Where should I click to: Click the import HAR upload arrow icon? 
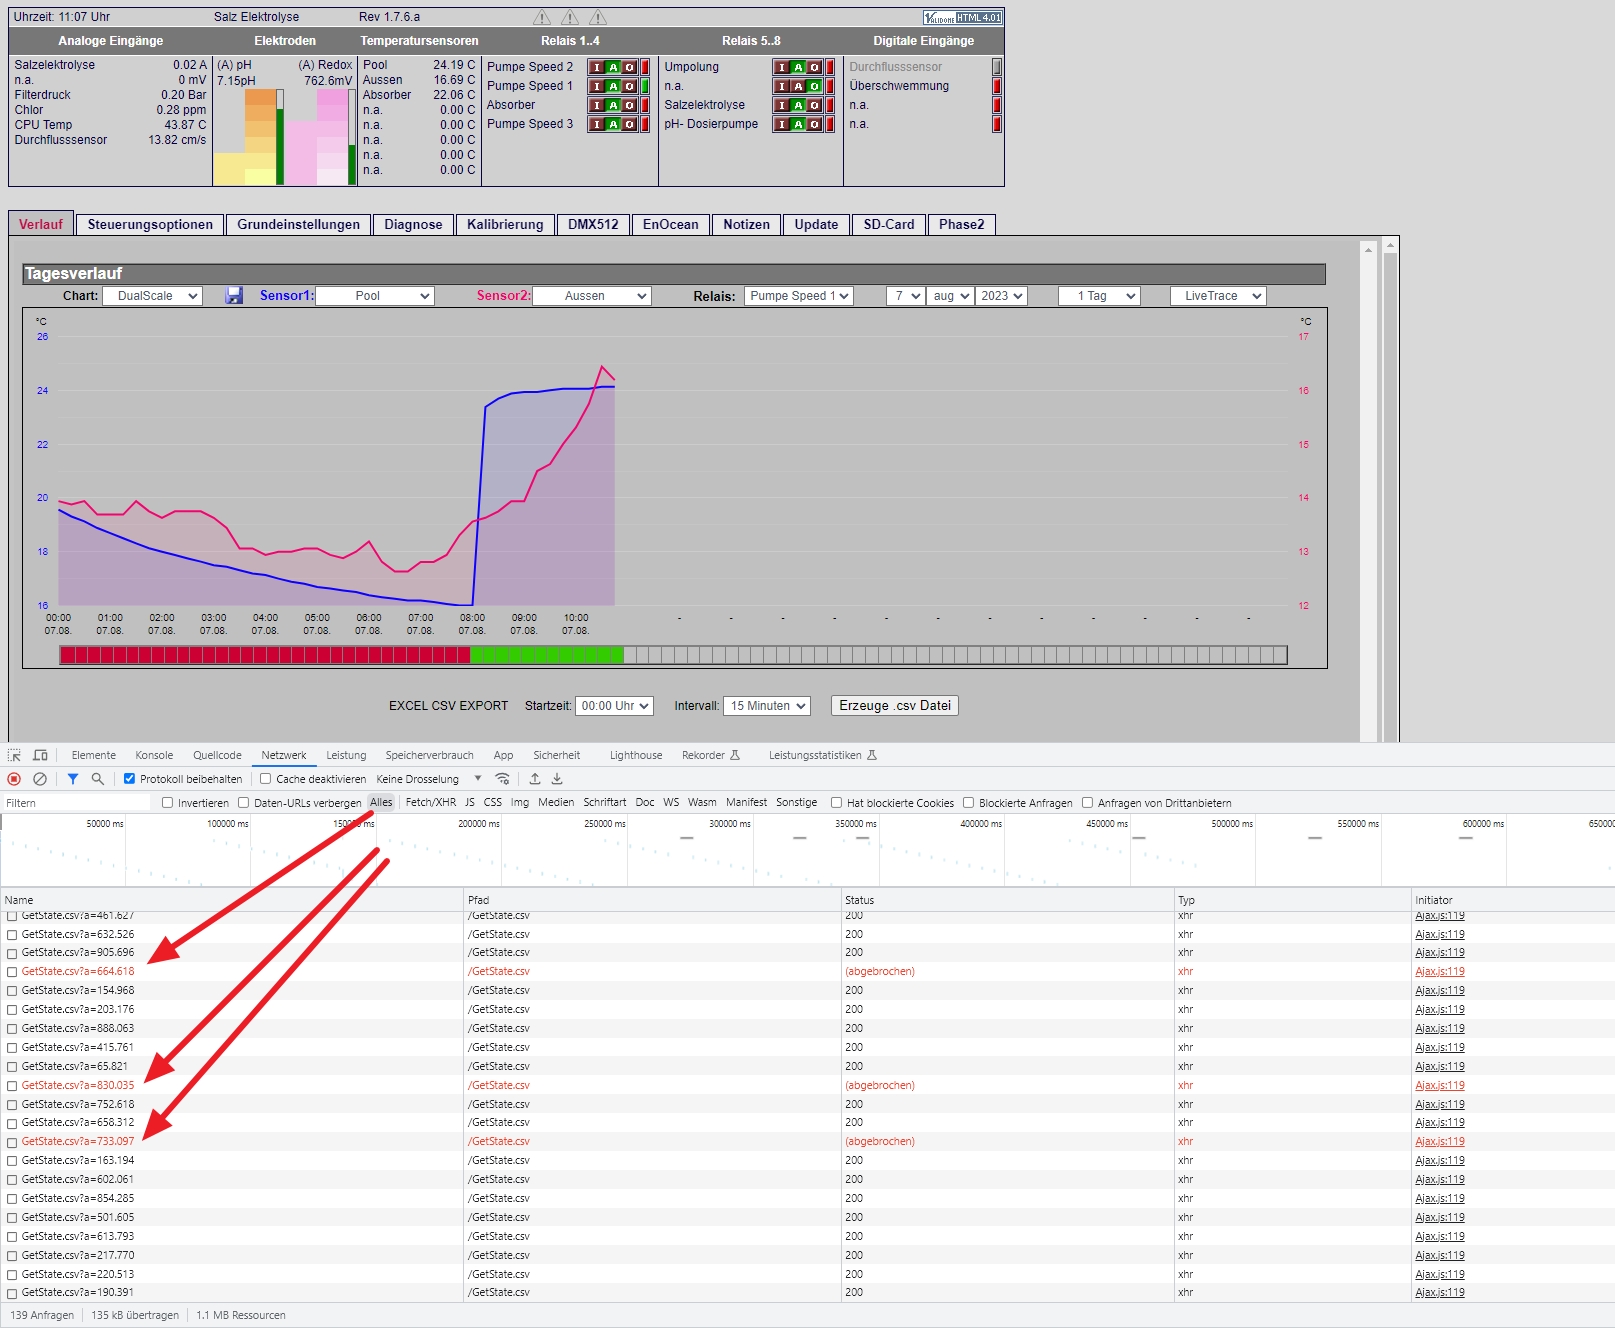coord(535,779)
